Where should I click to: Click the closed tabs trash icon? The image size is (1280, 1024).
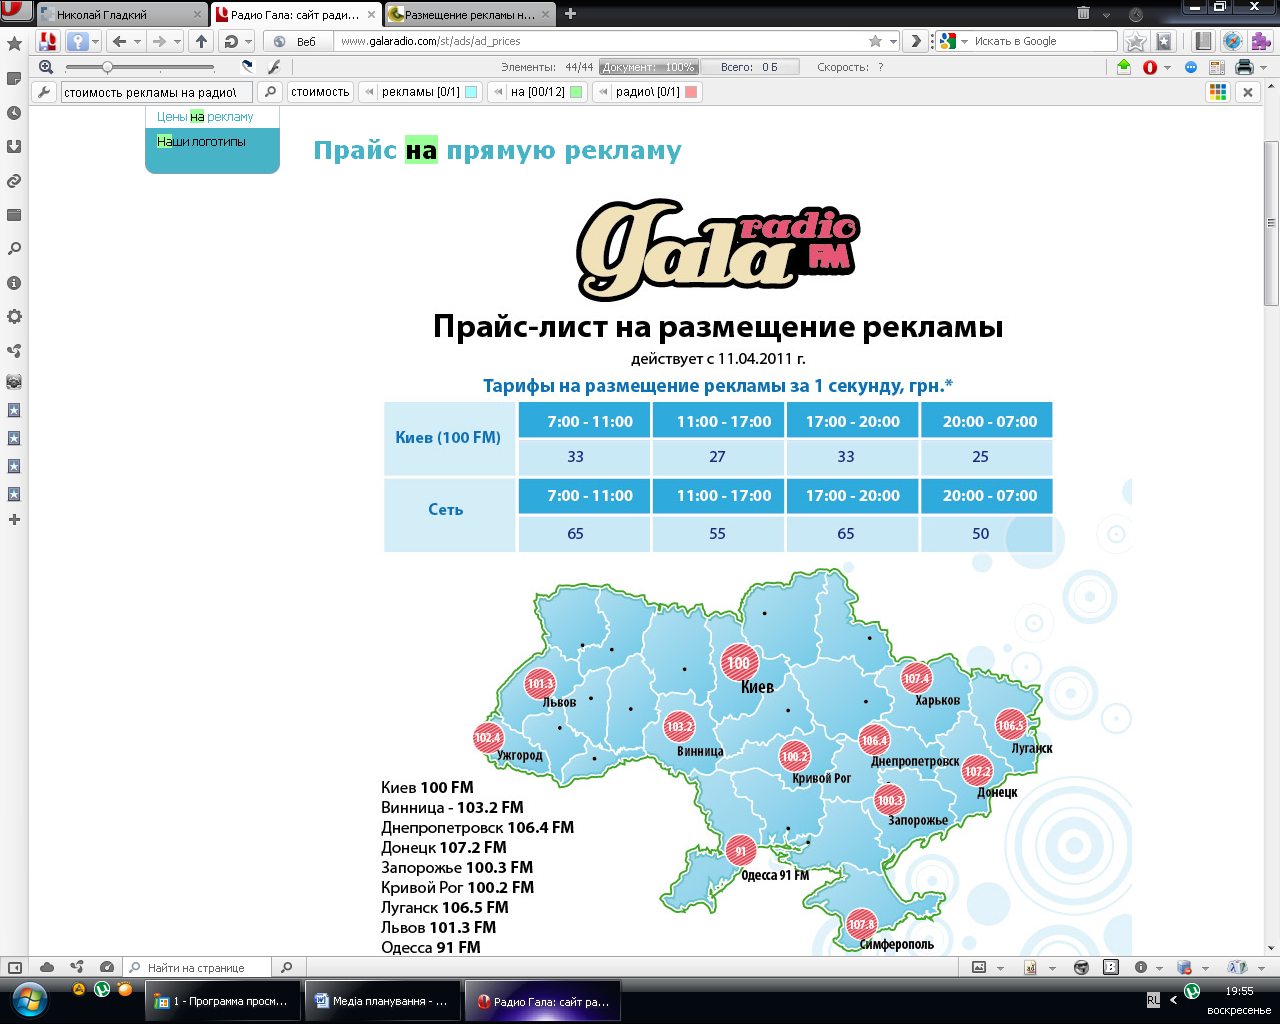point(1084,14)
